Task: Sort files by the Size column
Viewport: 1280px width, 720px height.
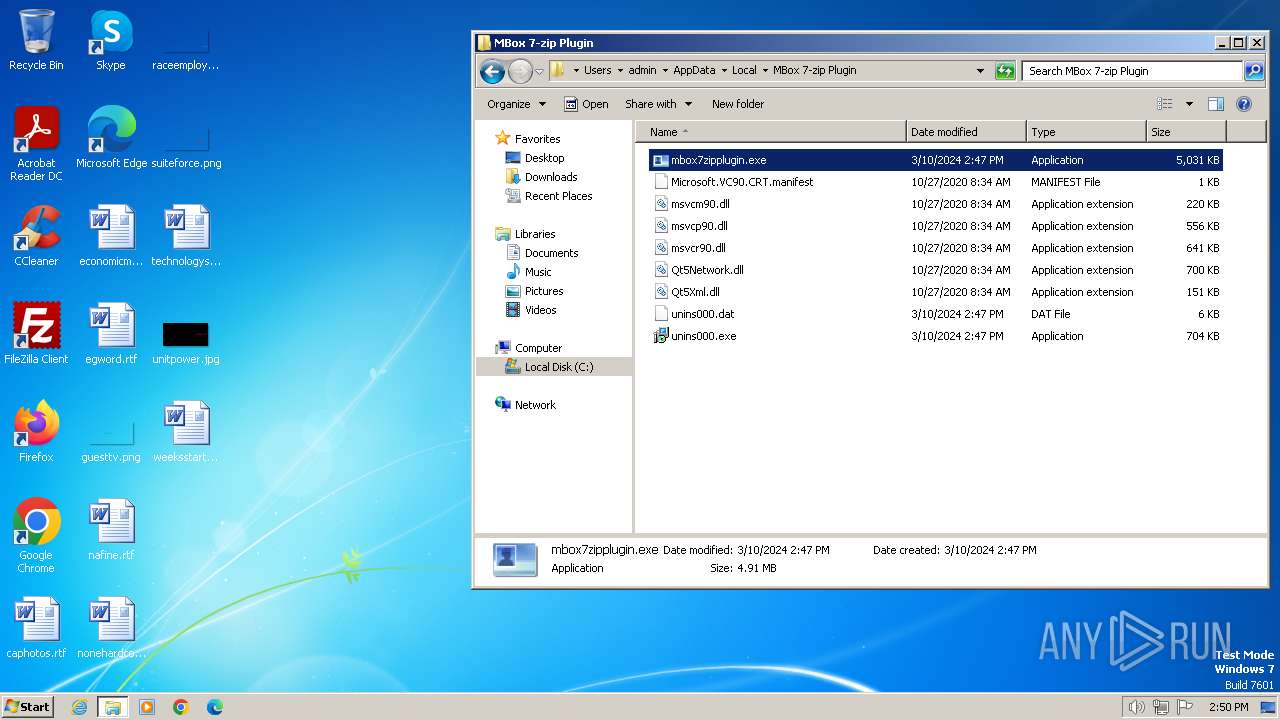Action: coord(1186,132)
